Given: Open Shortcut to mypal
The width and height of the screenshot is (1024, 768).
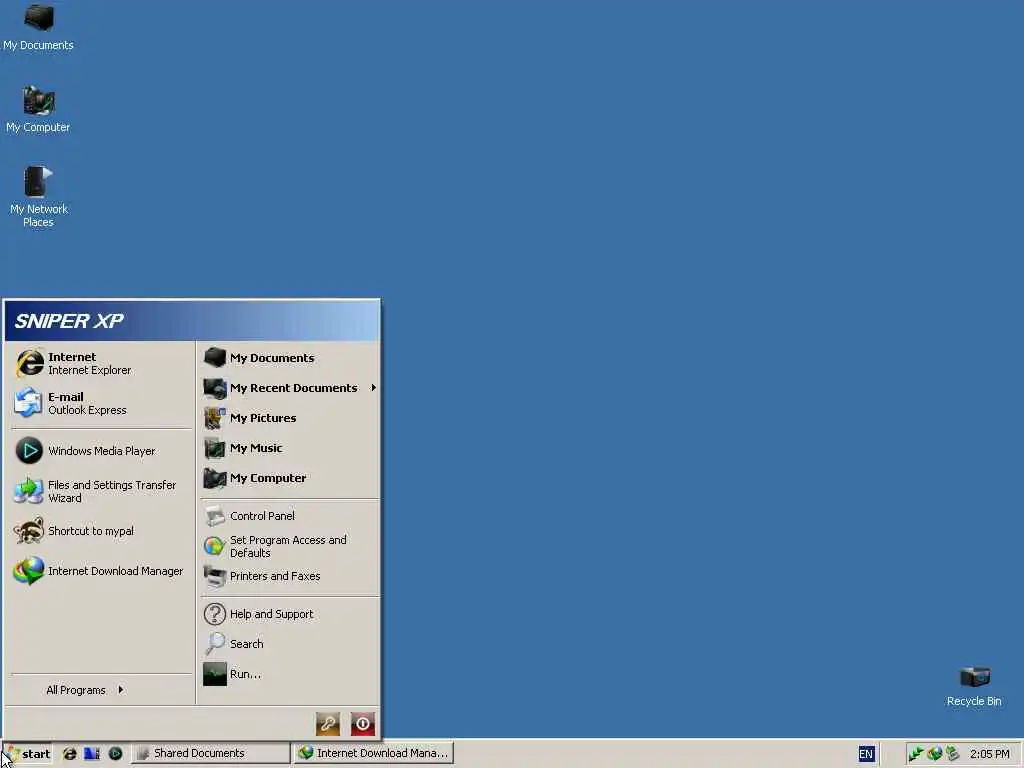Looking at the screenshot, I should [x=103, y=531].
